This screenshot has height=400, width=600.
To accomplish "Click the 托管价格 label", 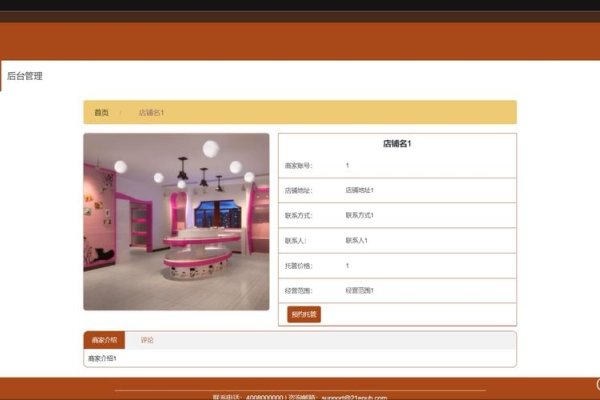I will (299, 265).
